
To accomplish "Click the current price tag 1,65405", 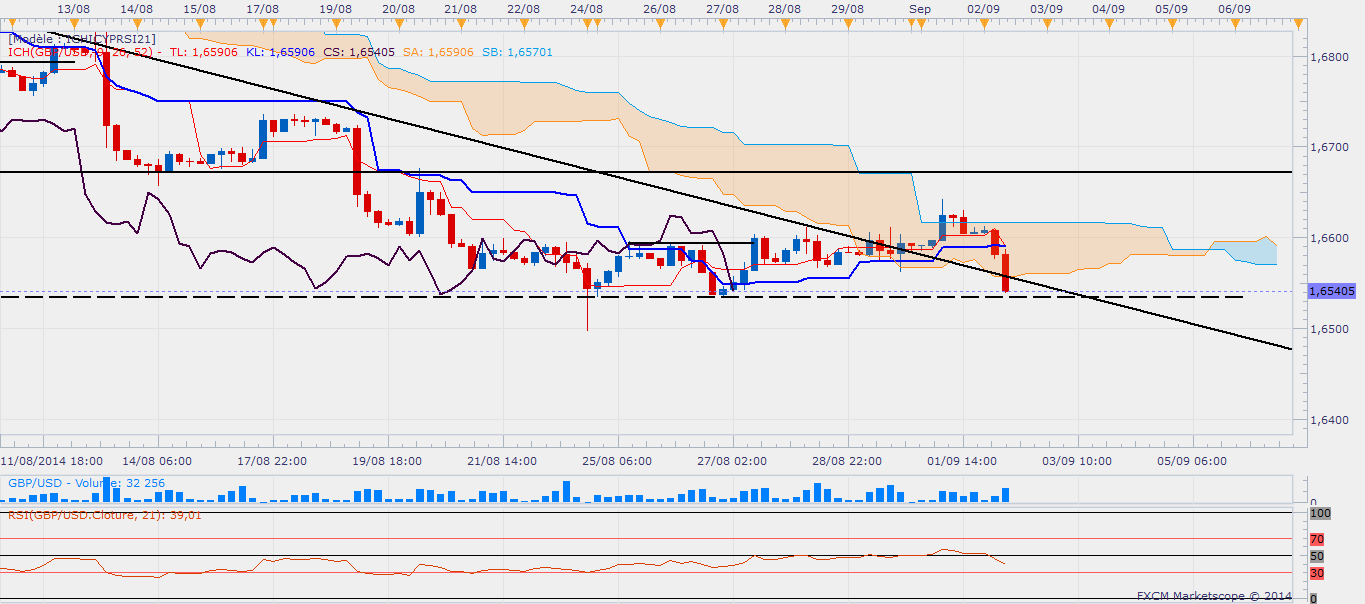I will (x=1331, y=291).
